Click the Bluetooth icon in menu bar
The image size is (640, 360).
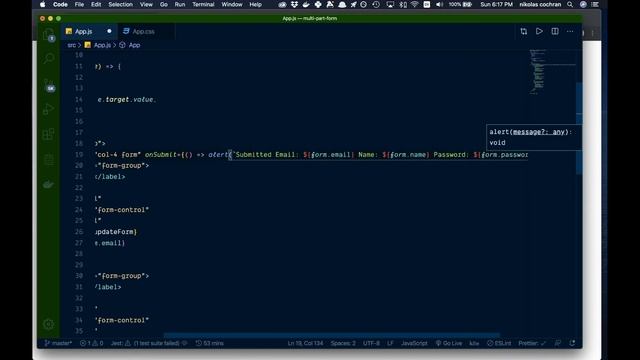click(x=403, y=4)
